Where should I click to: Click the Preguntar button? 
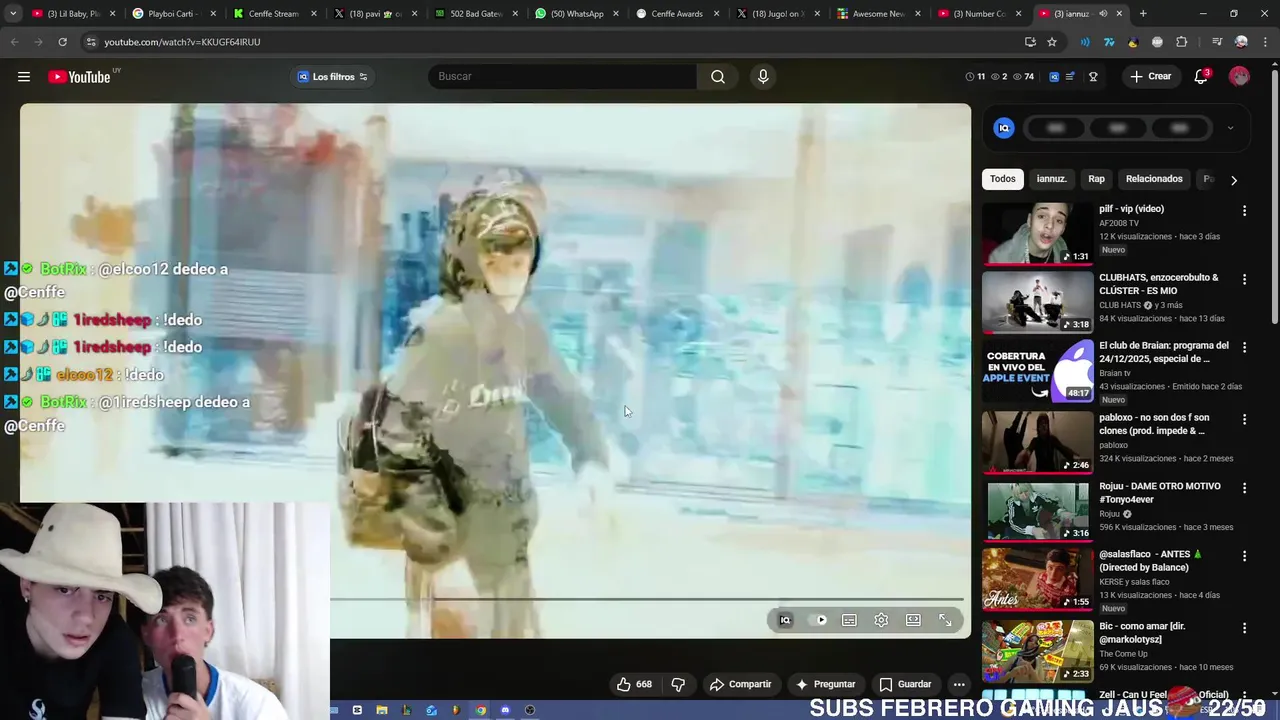click(825, 684)
